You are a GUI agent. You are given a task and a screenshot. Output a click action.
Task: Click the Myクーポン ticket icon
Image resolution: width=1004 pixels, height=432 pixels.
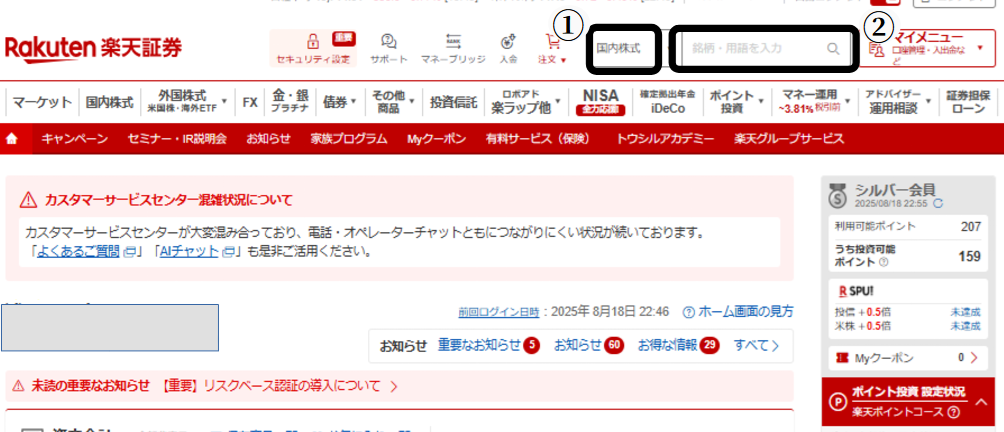coord(843,358)
